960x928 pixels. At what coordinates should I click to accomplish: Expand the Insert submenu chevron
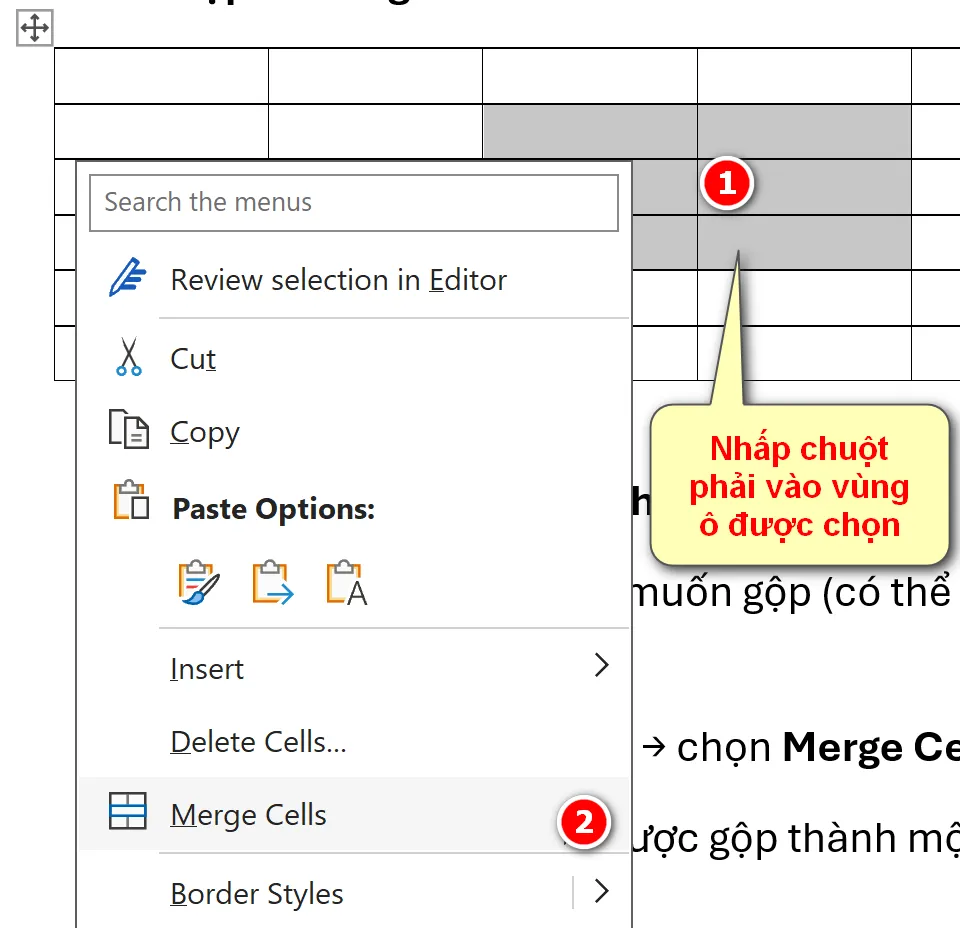(x=601, y=666)
